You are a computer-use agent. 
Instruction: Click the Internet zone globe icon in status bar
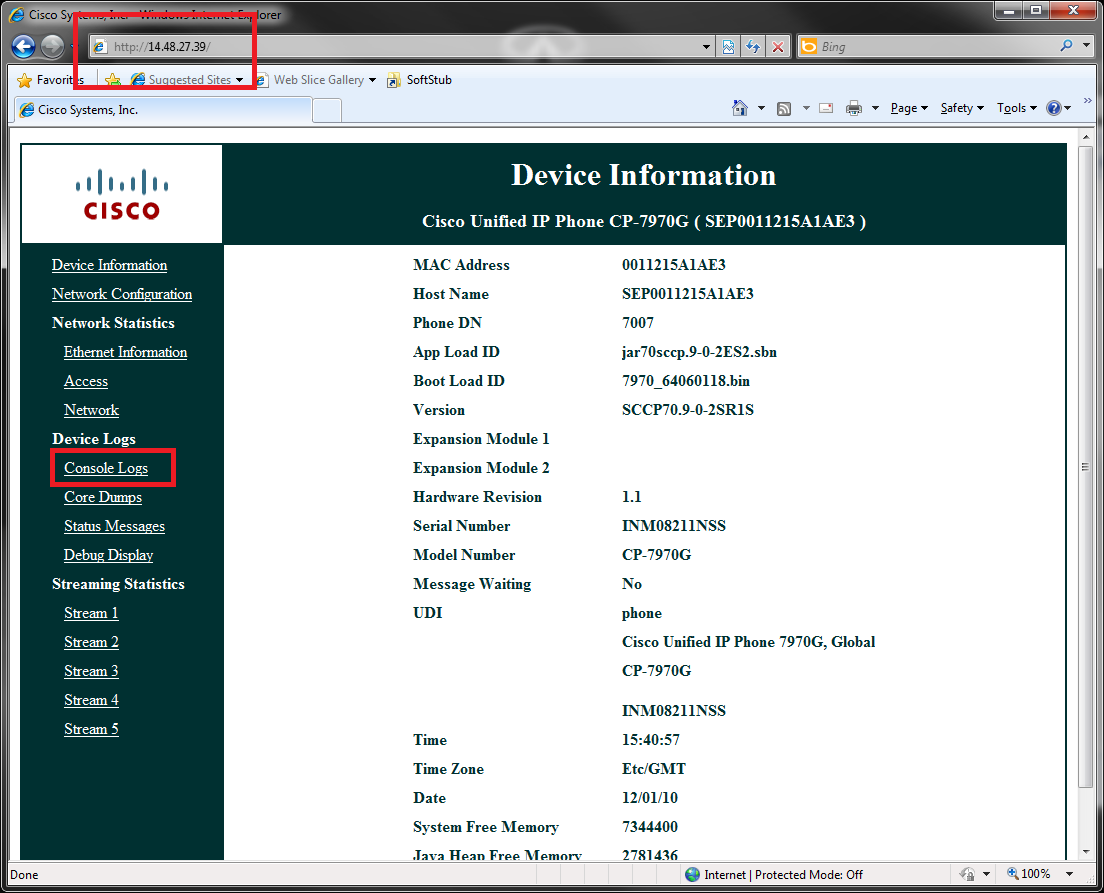pyautogui.click(x=693, y=874)
